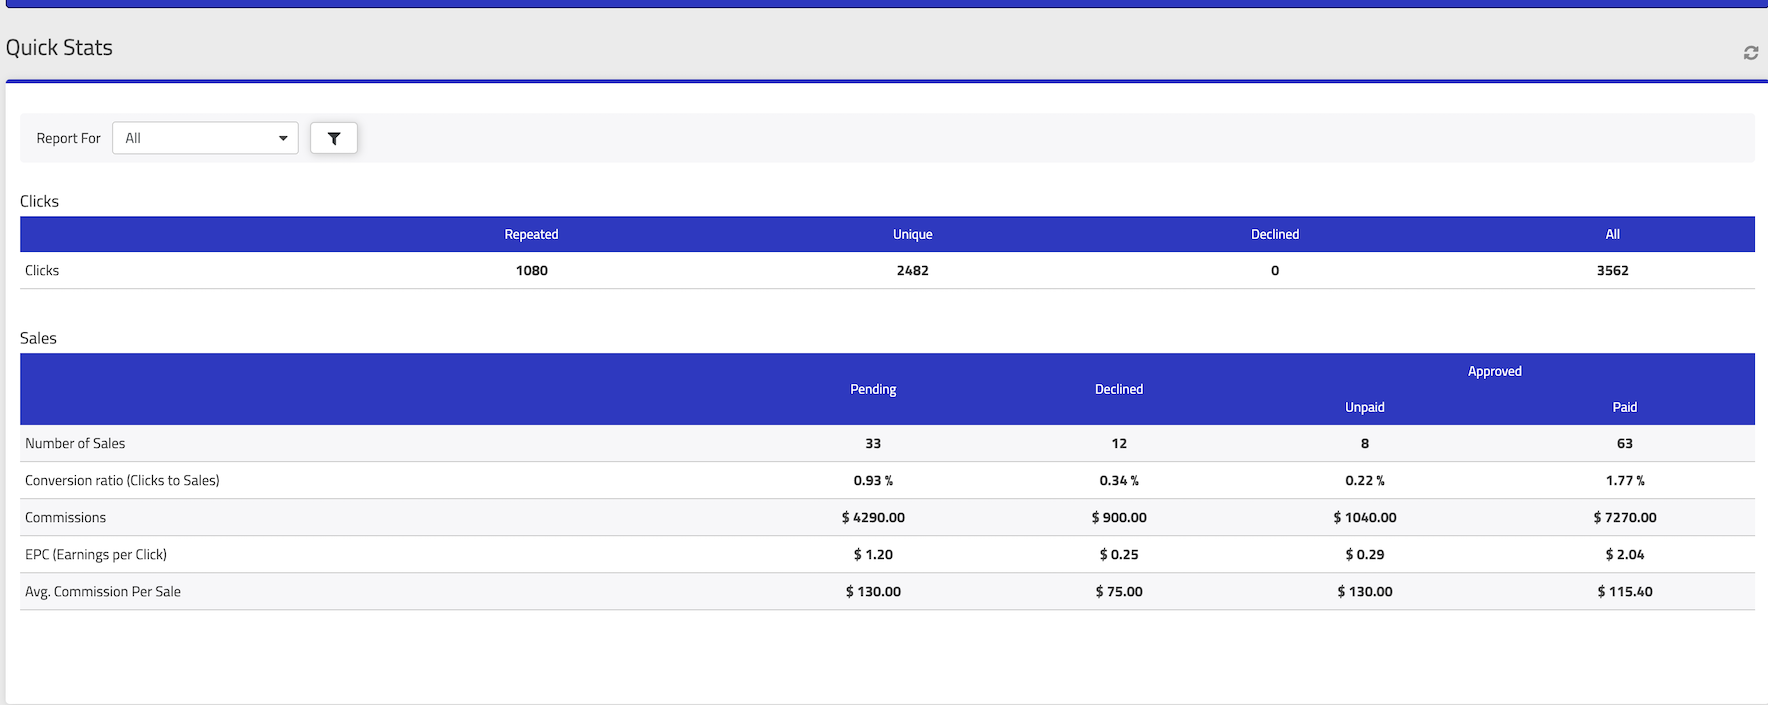This screenshot has height=705, width=1768.
Task: Select the declined clicks value 0
Action: click(1275, 270)
